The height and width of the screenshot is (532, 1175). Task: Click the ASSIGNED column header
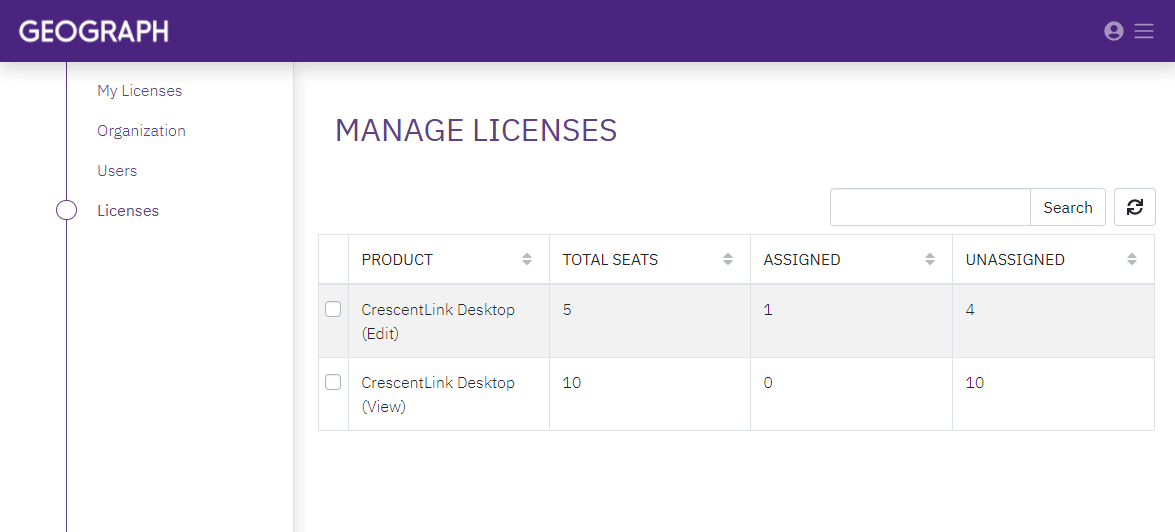click(851, 259)
